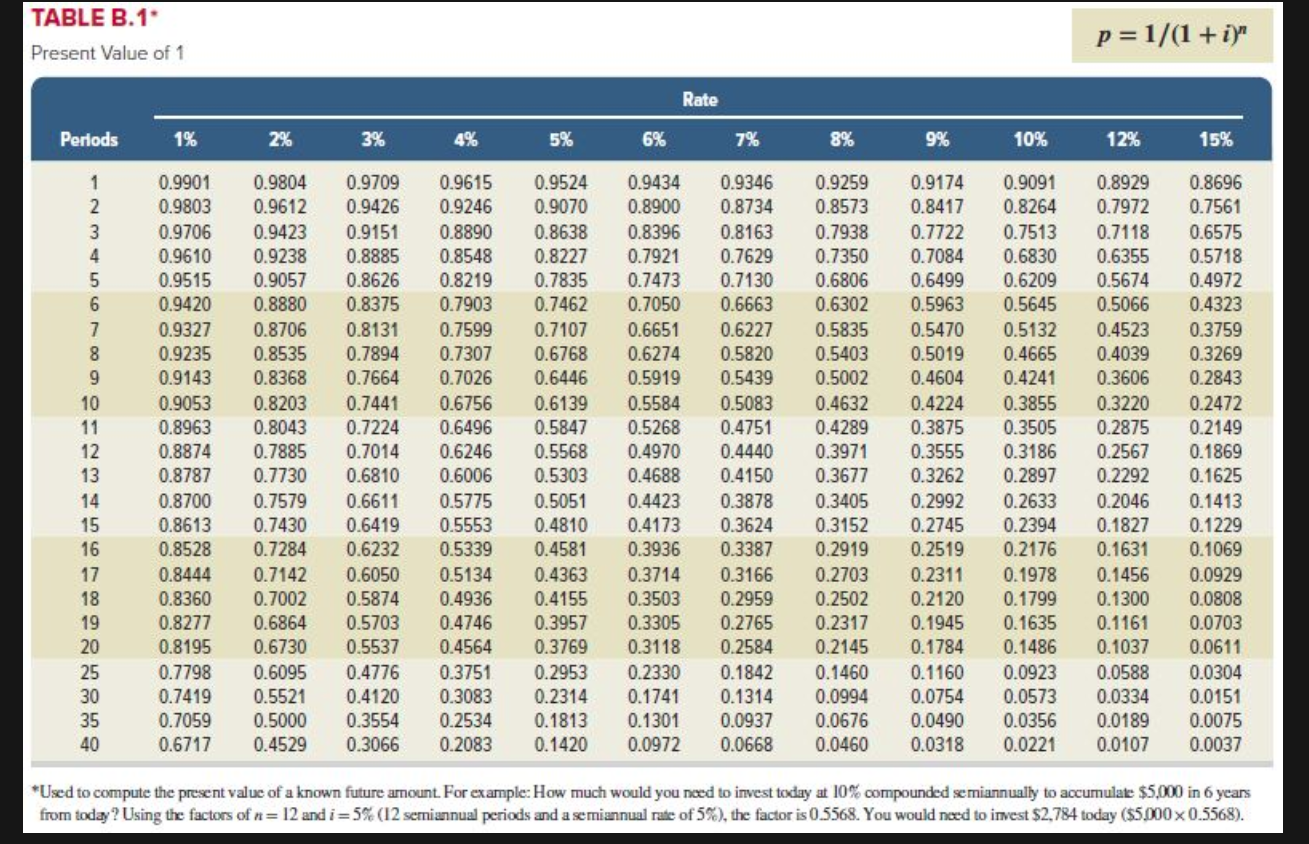Select the 15% rate column header
The image size is (1309, 844).
coord(1215,140)
